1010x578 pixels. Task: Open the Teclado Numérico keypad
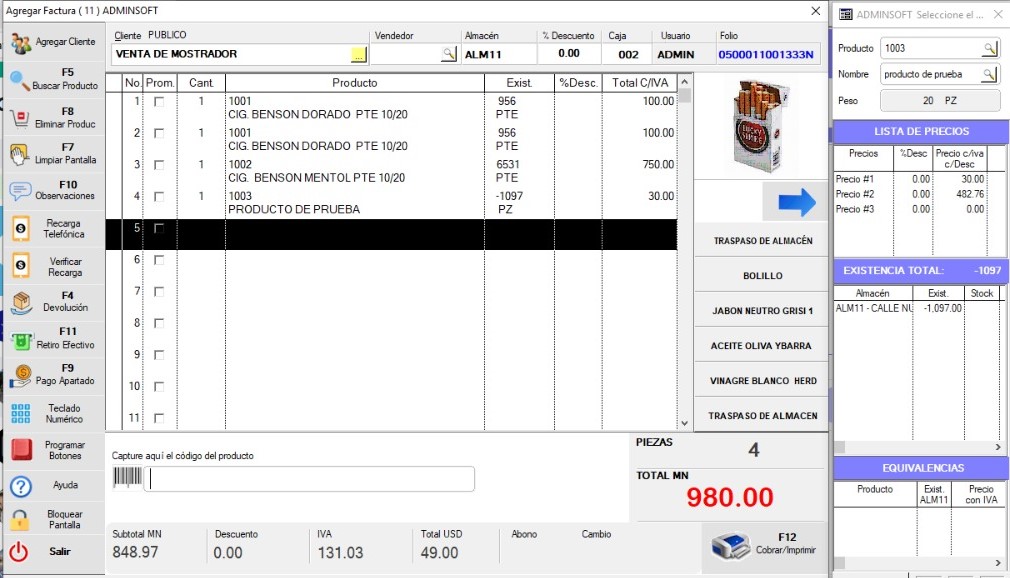21,414
